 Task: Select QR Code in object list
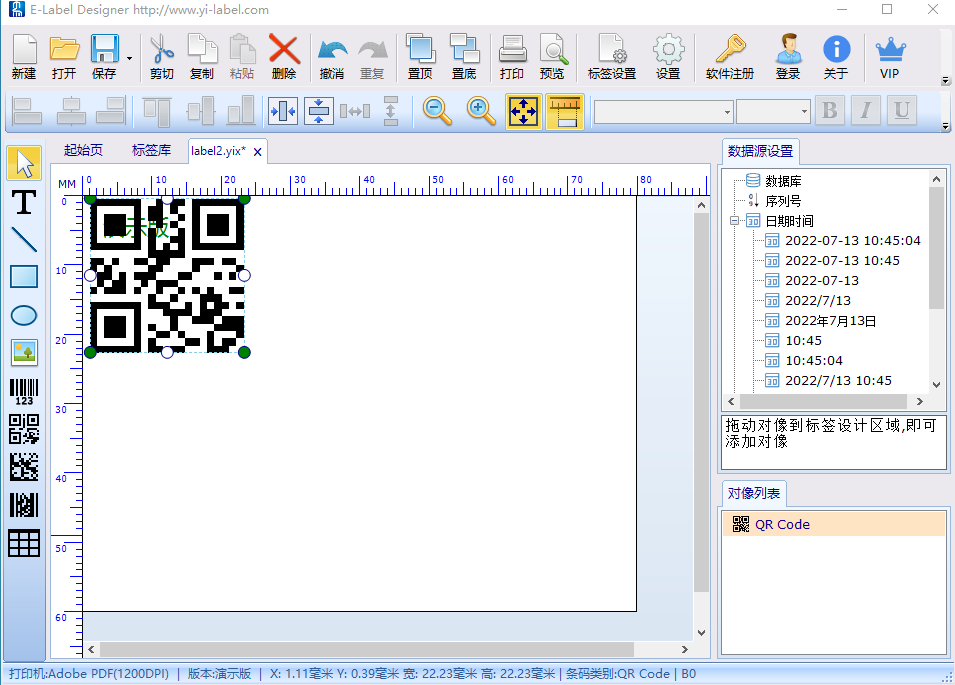833,524
